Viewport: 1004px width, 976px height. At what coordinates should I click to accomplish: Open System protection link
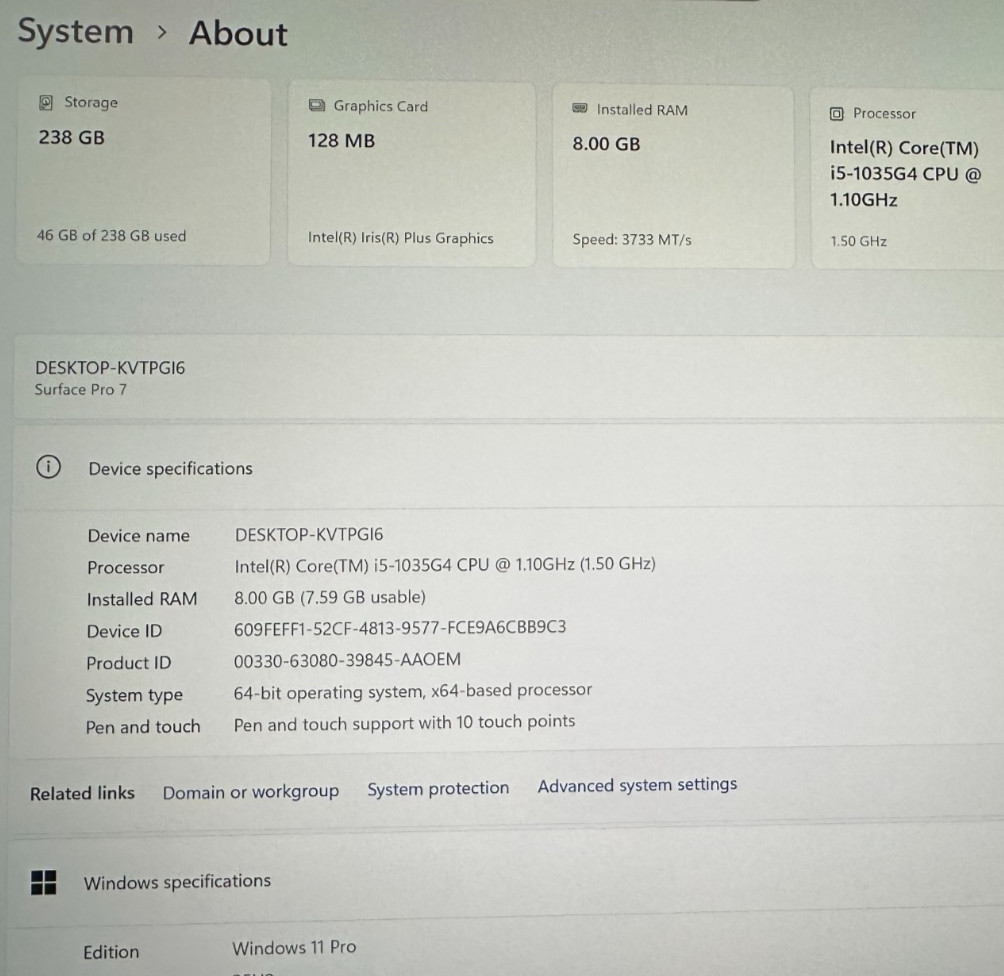tap(438, 788)
